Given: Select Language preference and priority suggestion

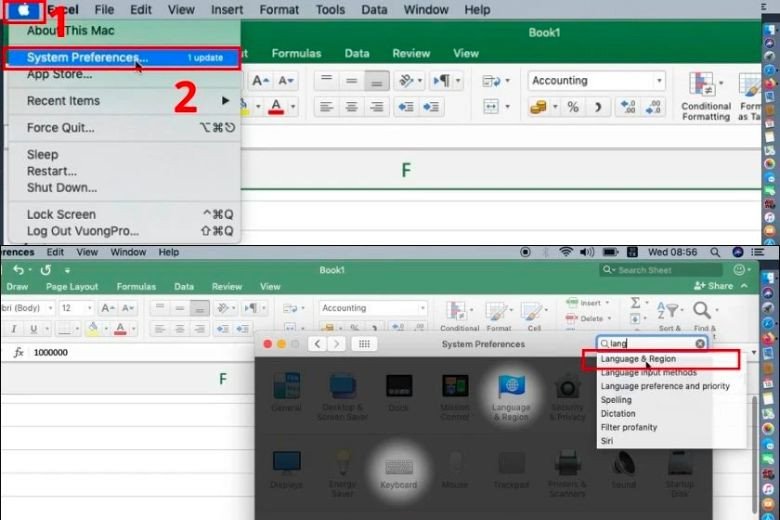Looking at the screenshot, I should tap(665, 386).
